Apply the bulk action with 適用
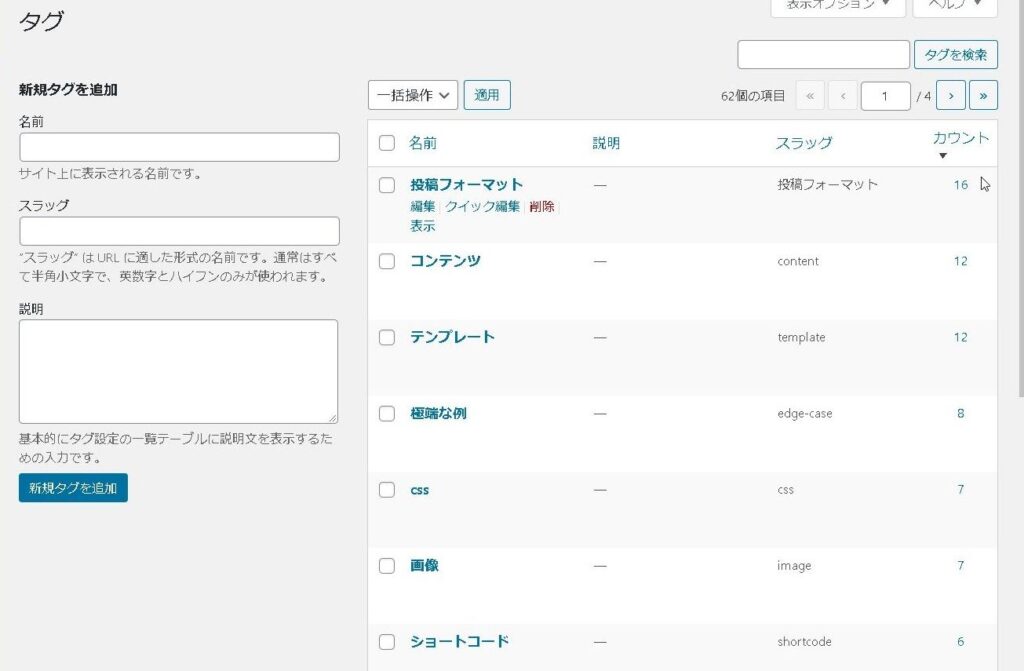 (x=487, y=95)
